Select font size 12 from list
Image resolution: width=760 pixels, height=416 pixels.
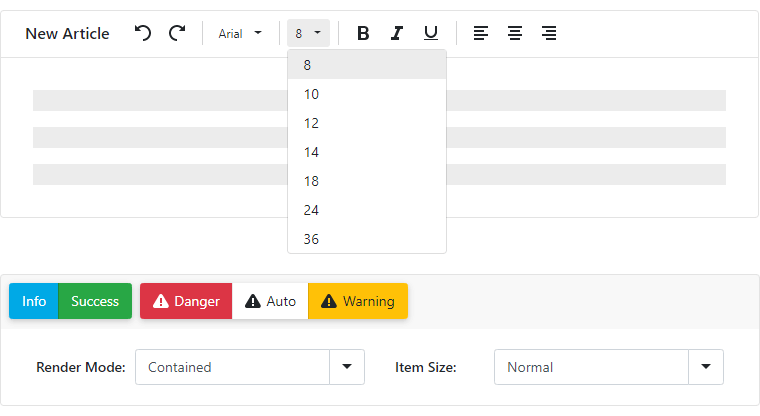[x=312, y=123]
